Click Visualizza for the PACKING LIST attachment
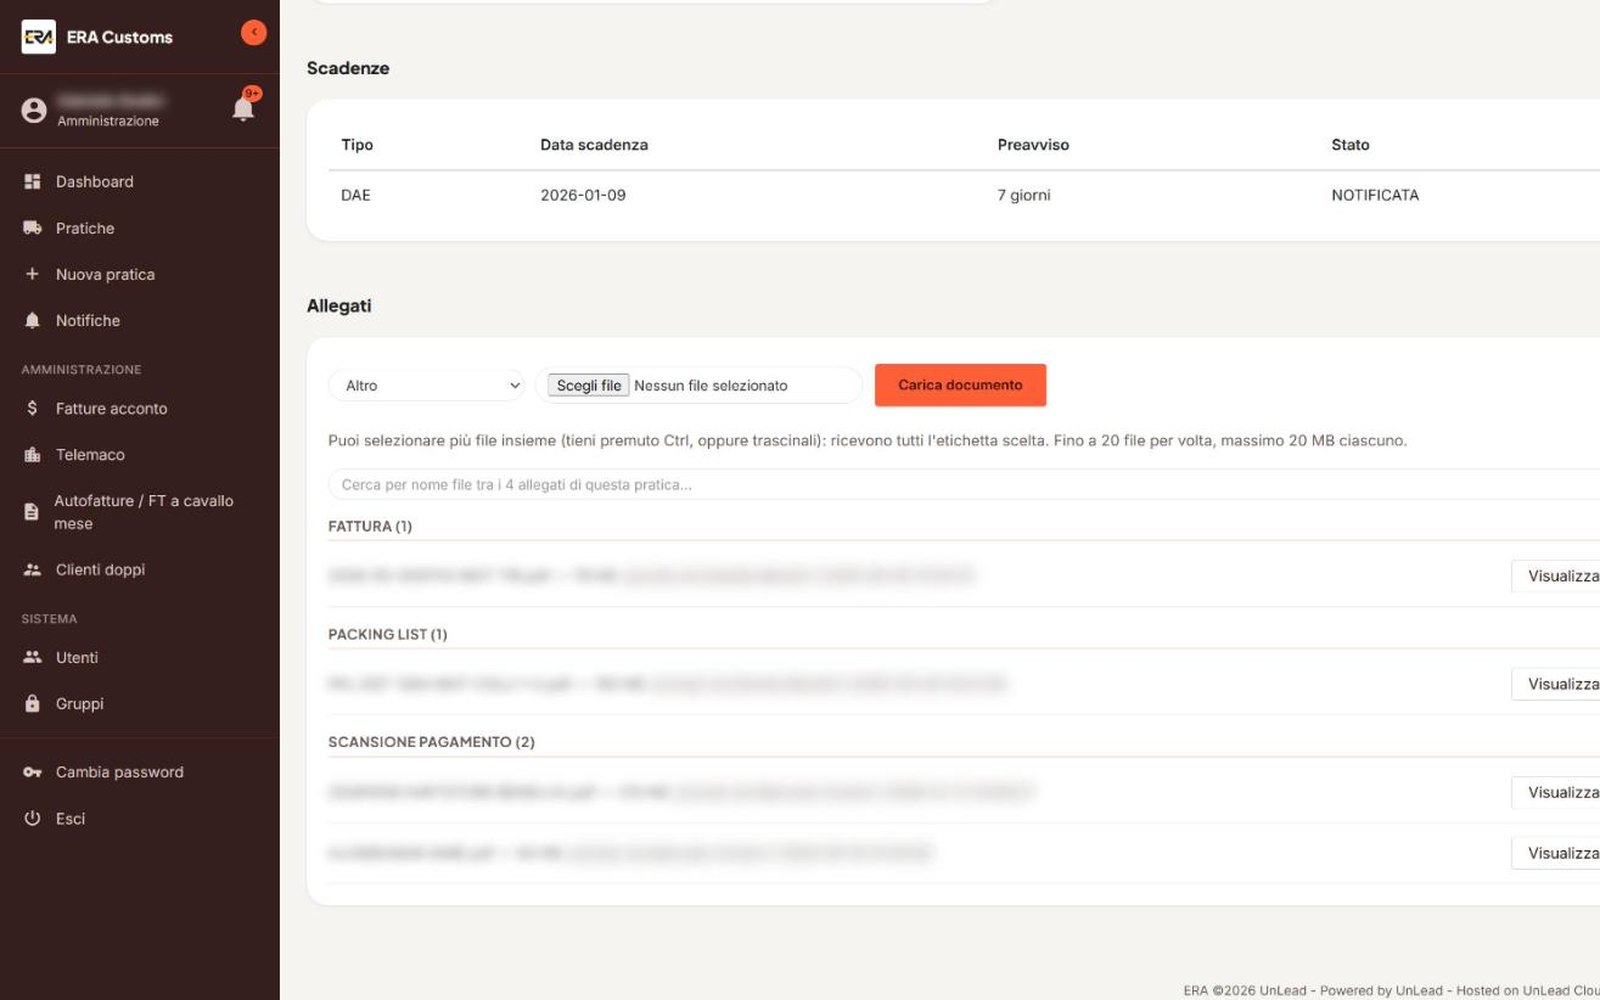Screen dimensions: 1600x1000 pyautogui.click(x=1556, y=684)
